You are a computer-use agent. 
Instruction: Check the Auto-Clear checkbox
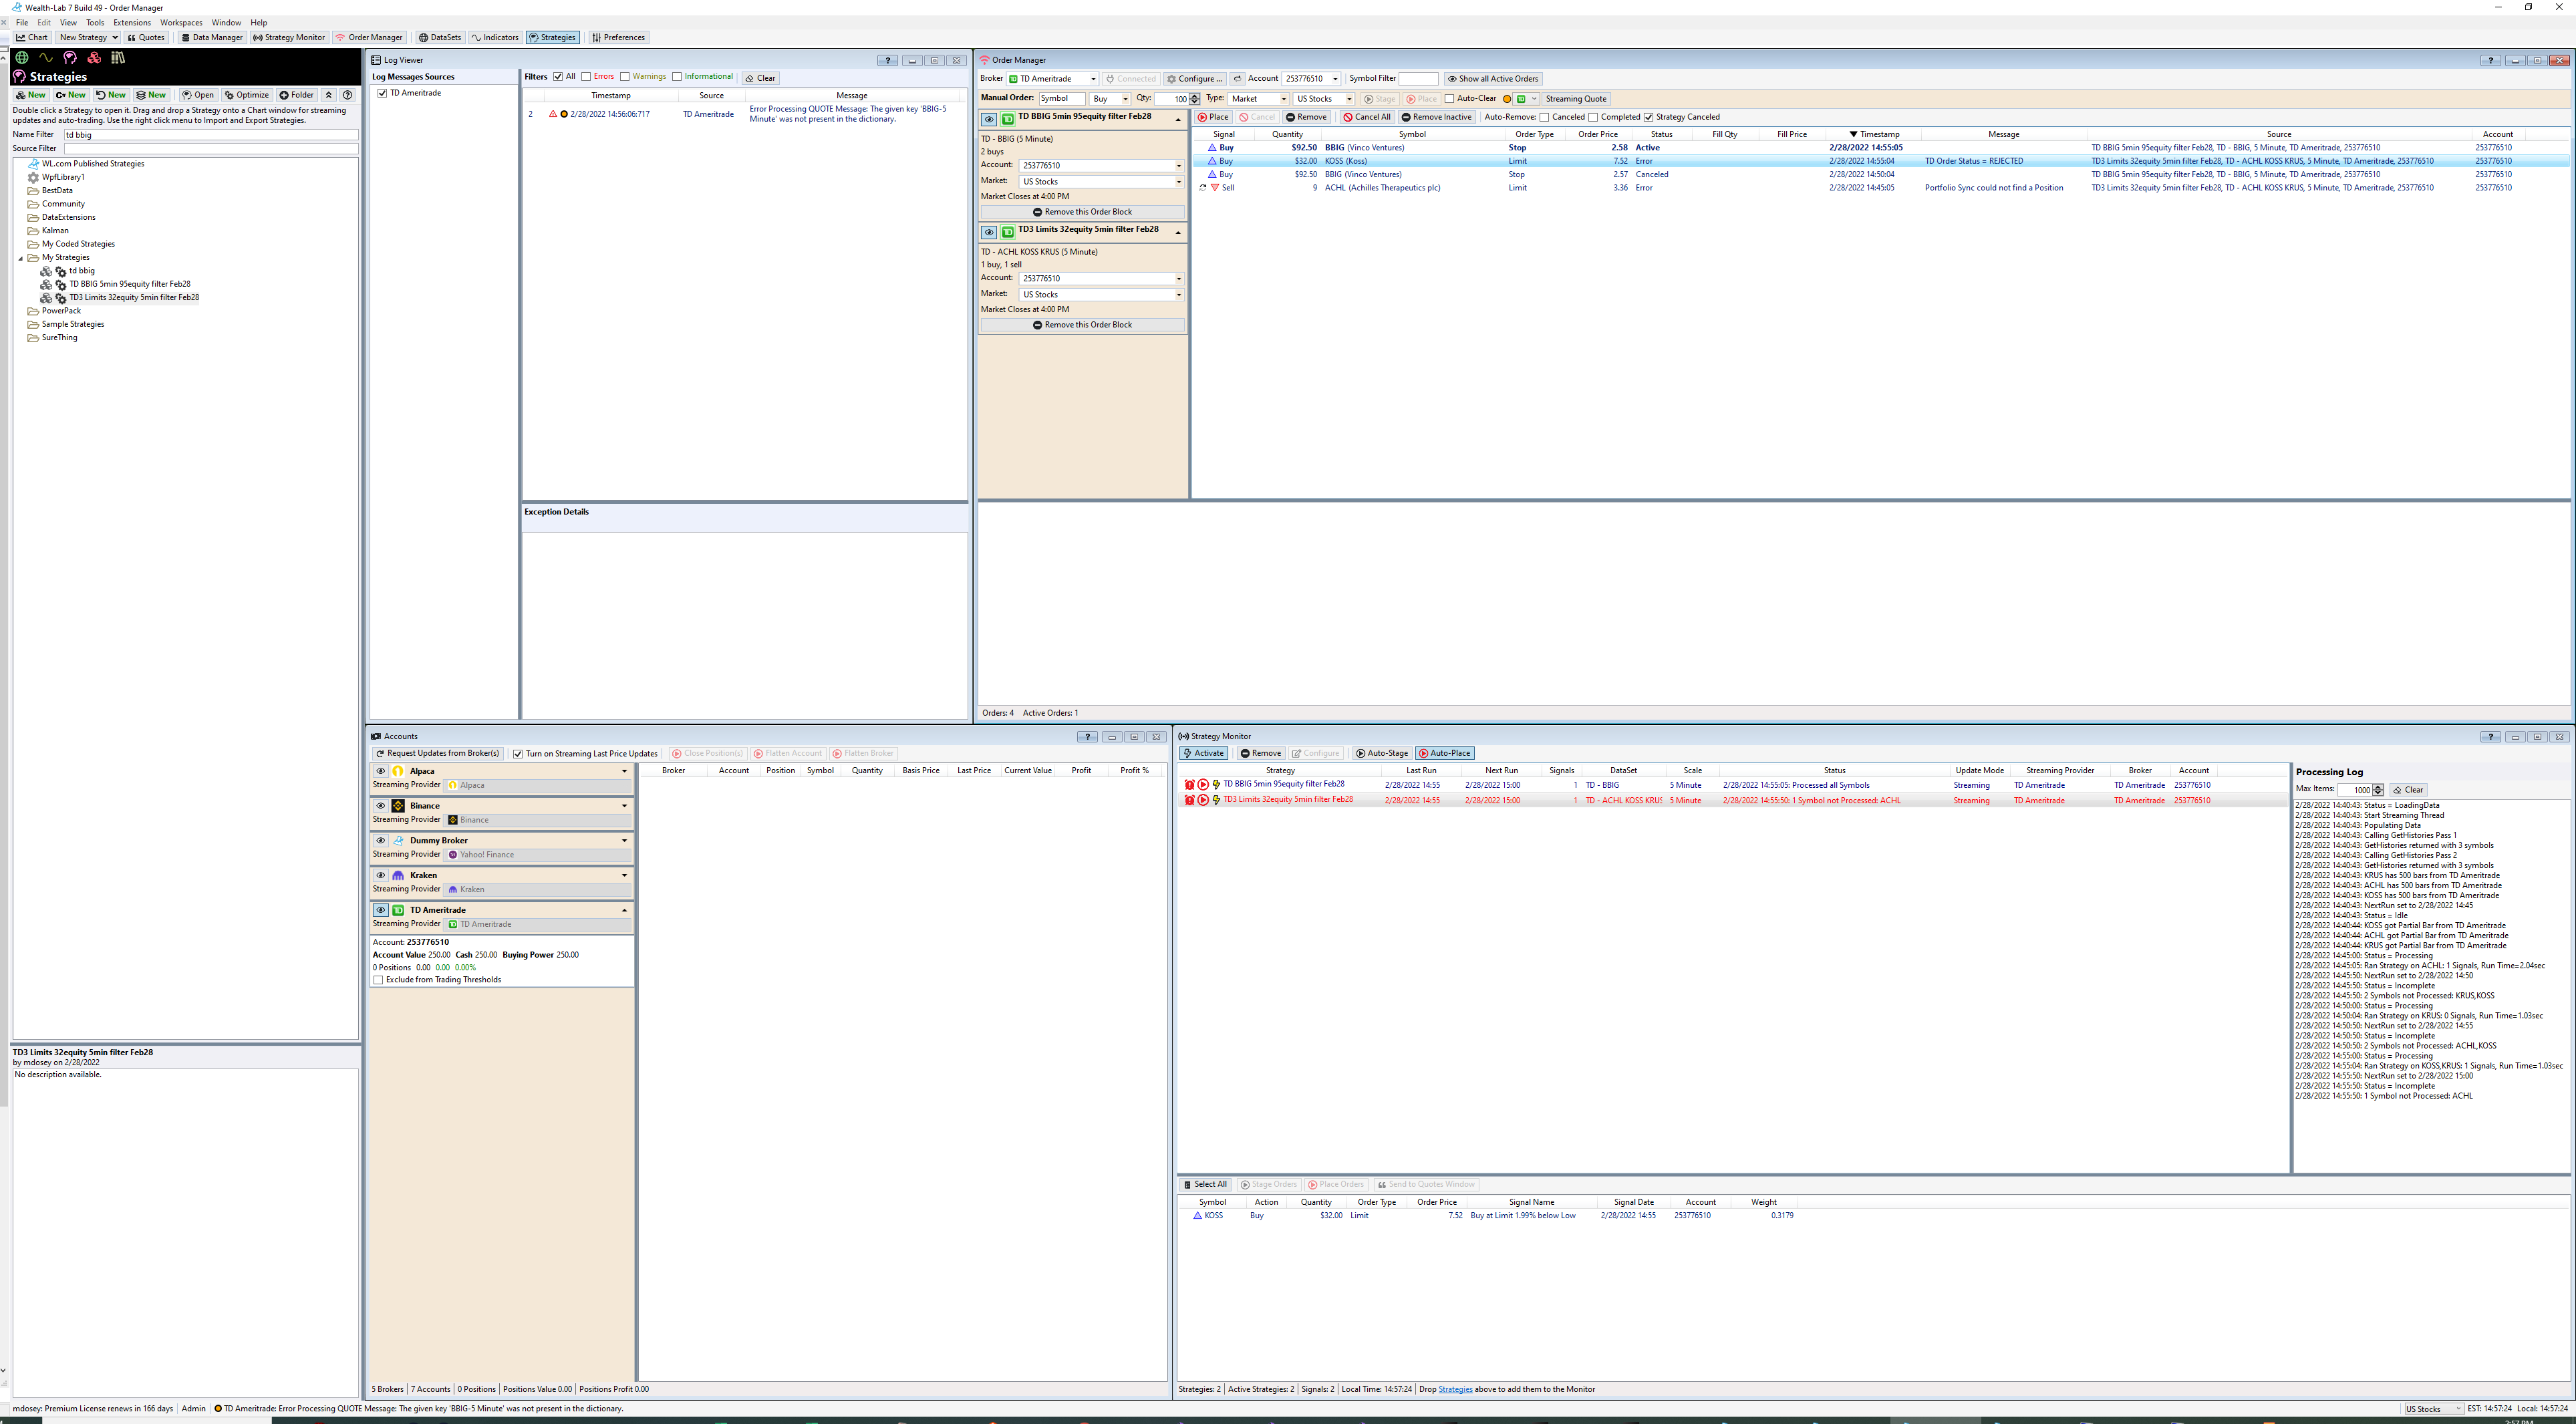click(x=1449, y=99)
